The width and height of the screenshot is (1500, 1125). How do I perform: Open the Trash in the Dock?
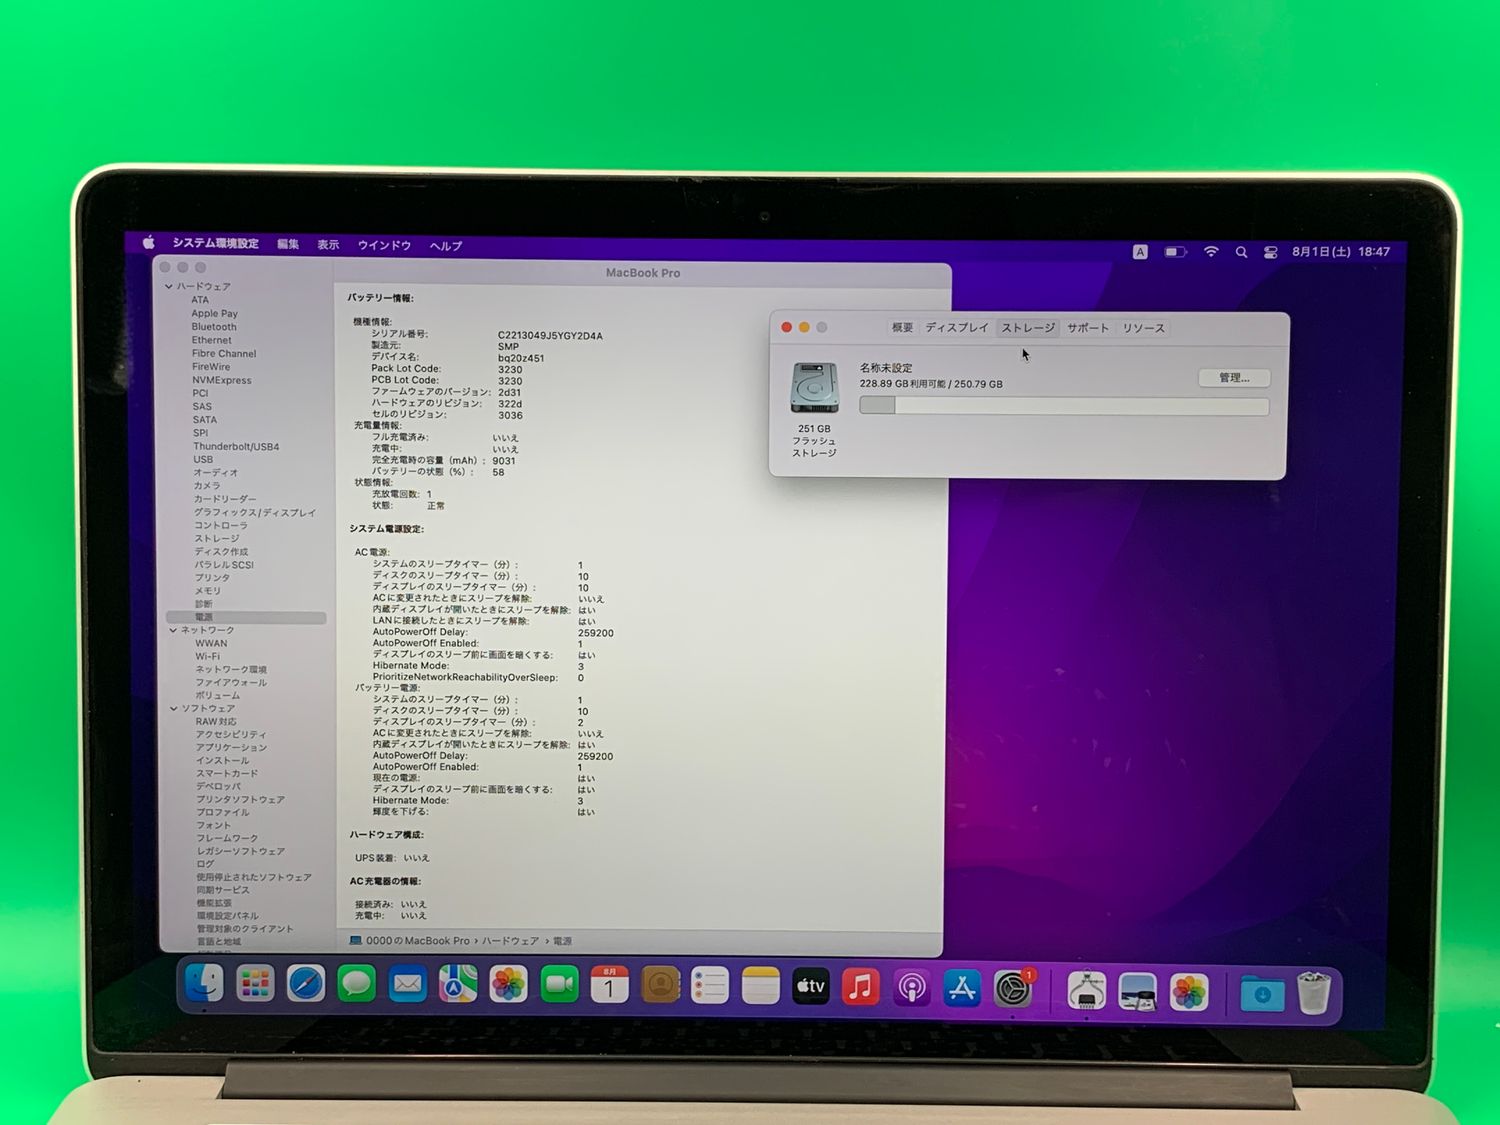pos(1314,993)
